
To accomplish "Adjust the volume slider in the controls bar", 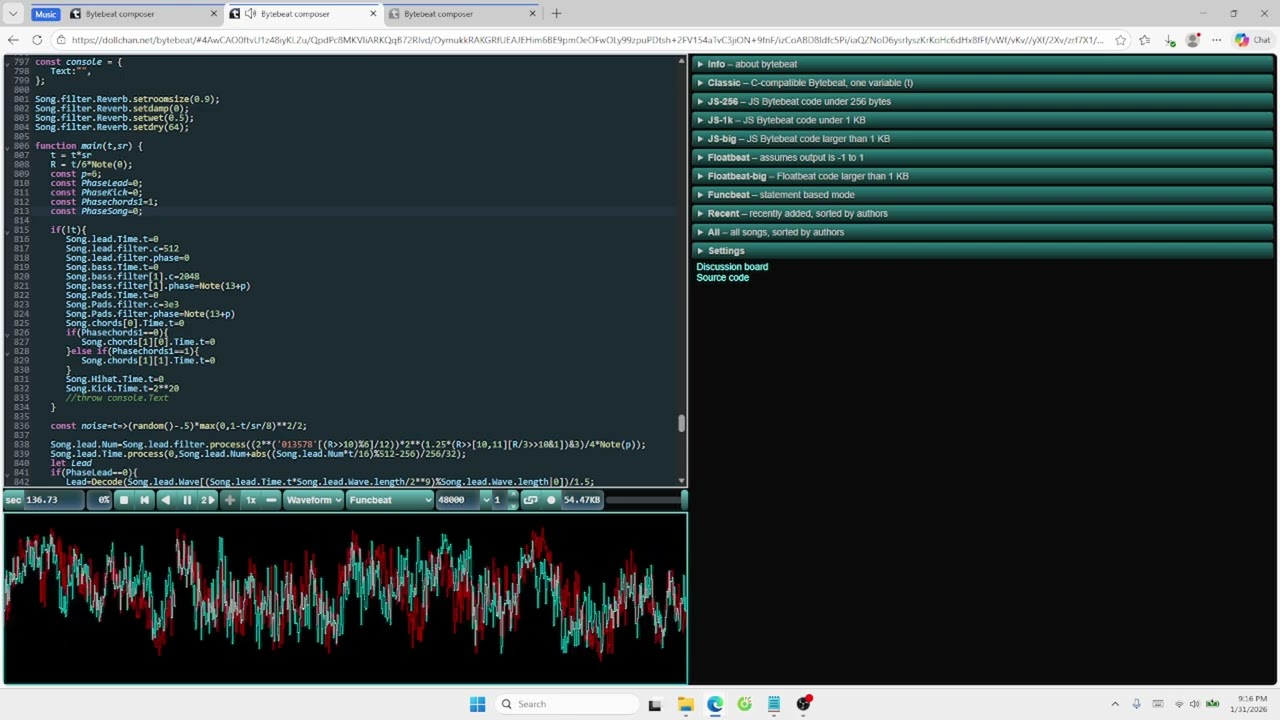I will pos(644,500).
